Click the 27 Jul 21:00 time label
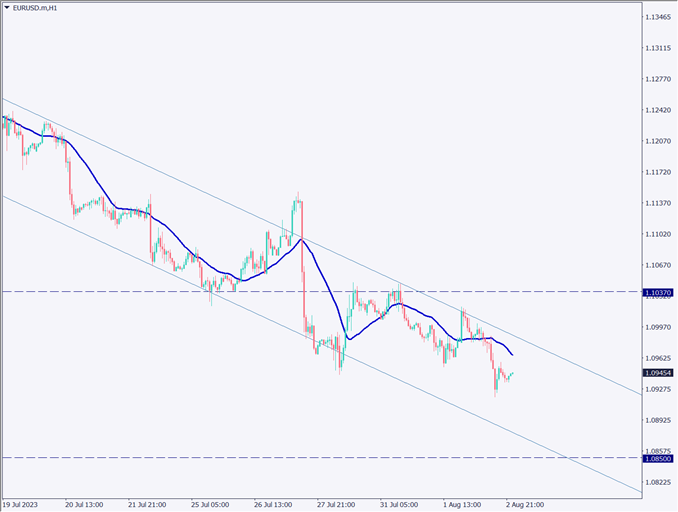The width and height of the screenshot is (678, 512). (x=337, y=503)
